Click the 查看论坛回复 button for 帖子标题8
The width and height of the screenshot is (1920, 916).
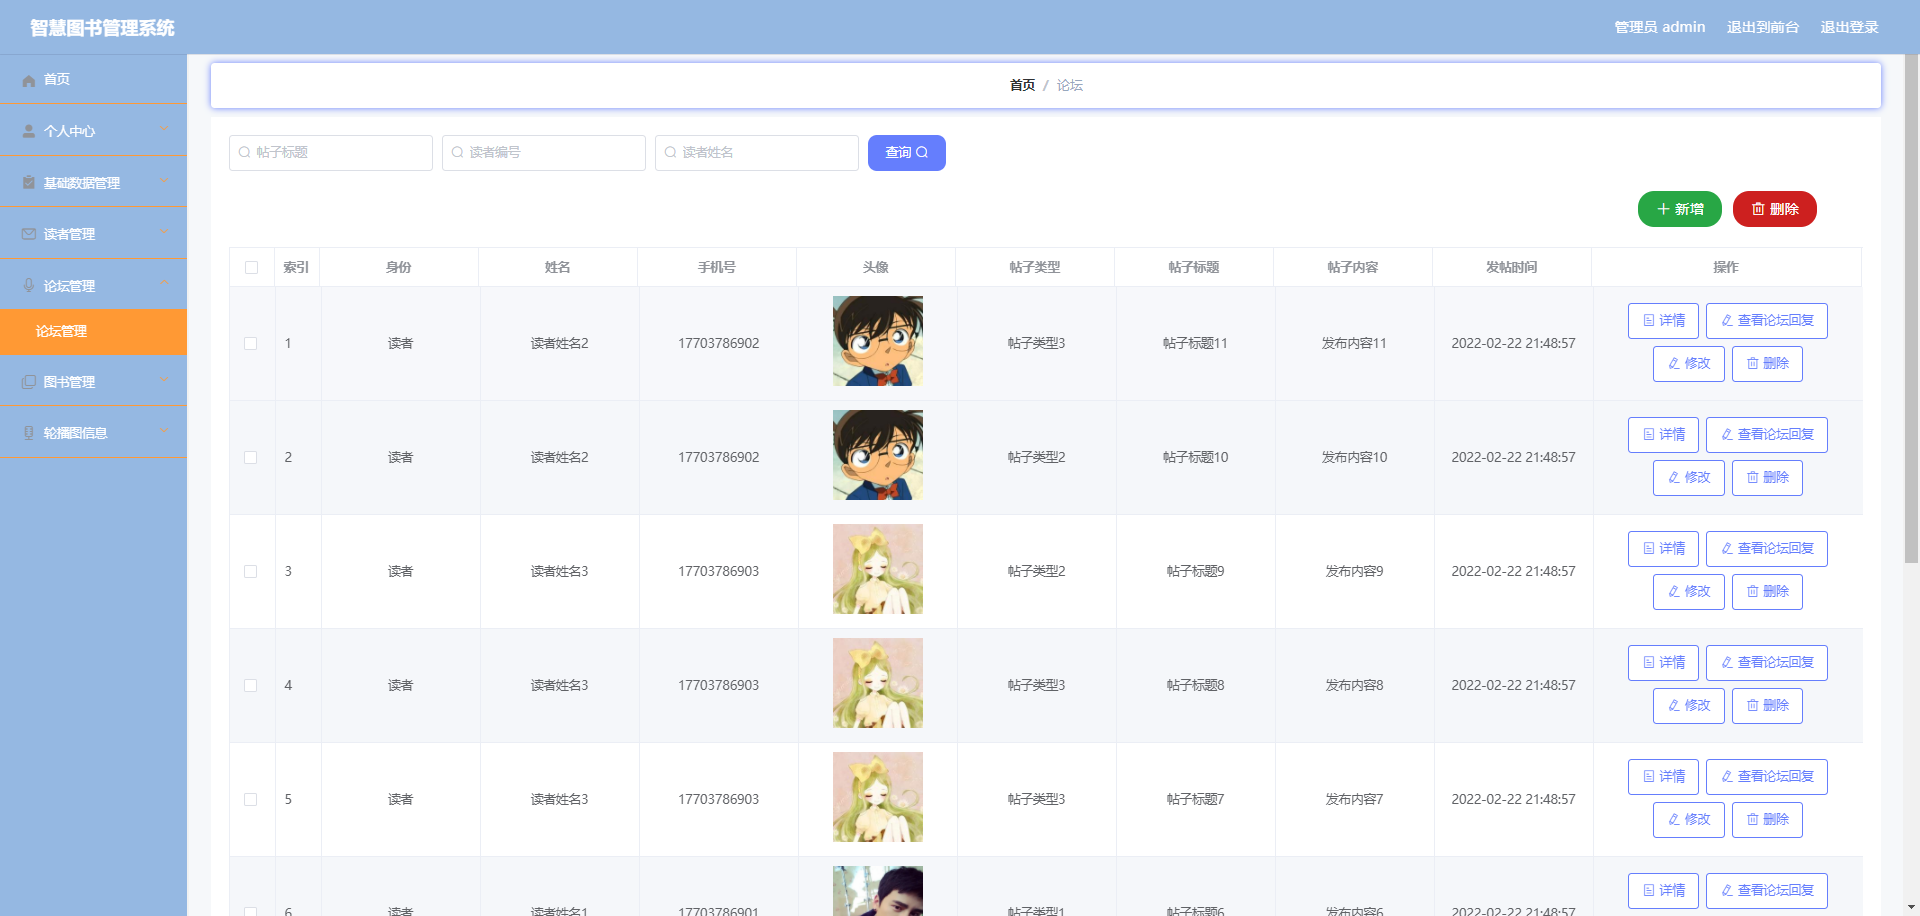pyautogui.click(x=1766, y=663)
